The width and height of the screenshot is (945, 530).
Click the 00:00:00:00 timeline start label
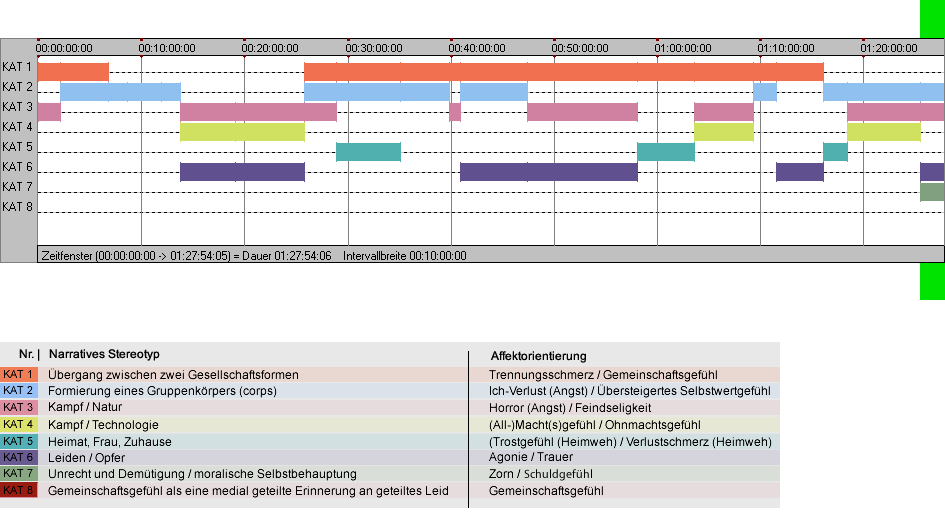coord(64,48)
